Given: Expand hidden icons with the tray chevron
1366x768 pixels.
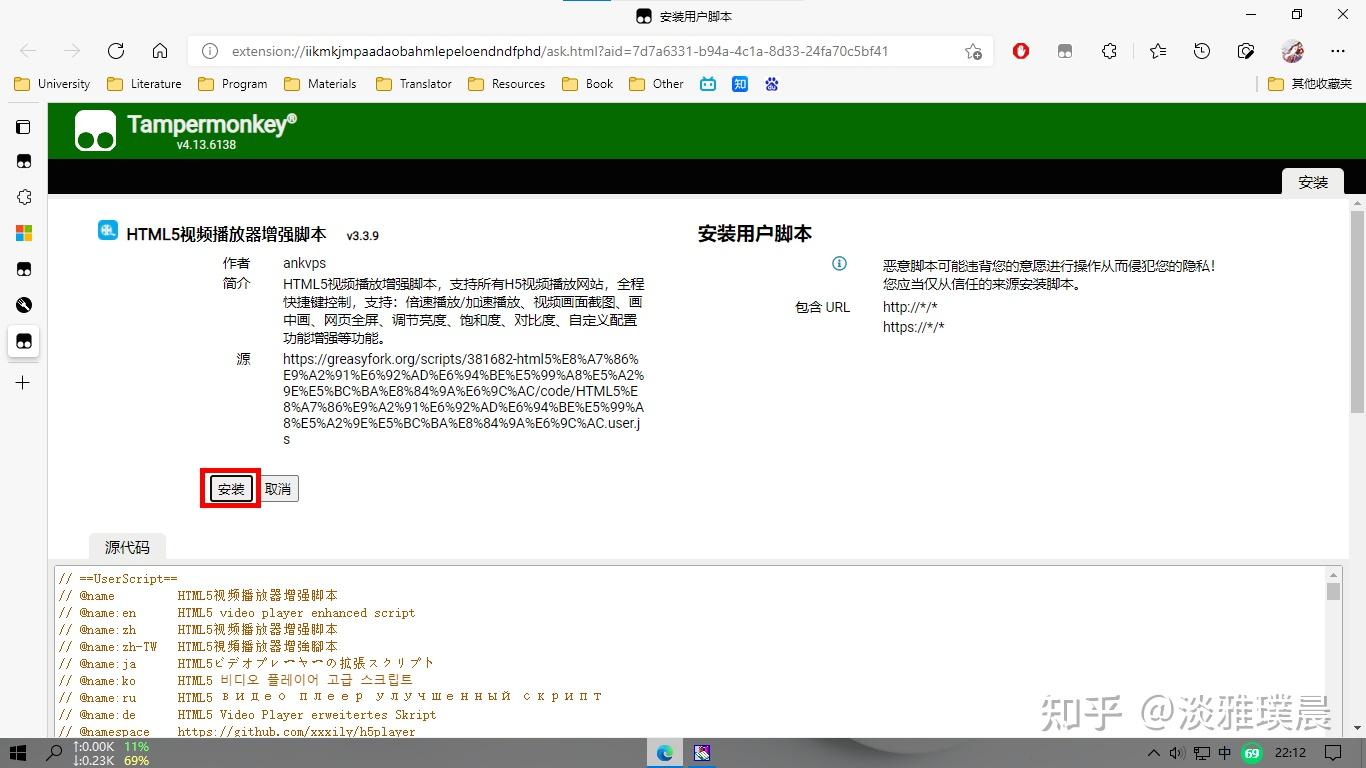Looking at the screenshot, I should click(x=1153, y=753).
